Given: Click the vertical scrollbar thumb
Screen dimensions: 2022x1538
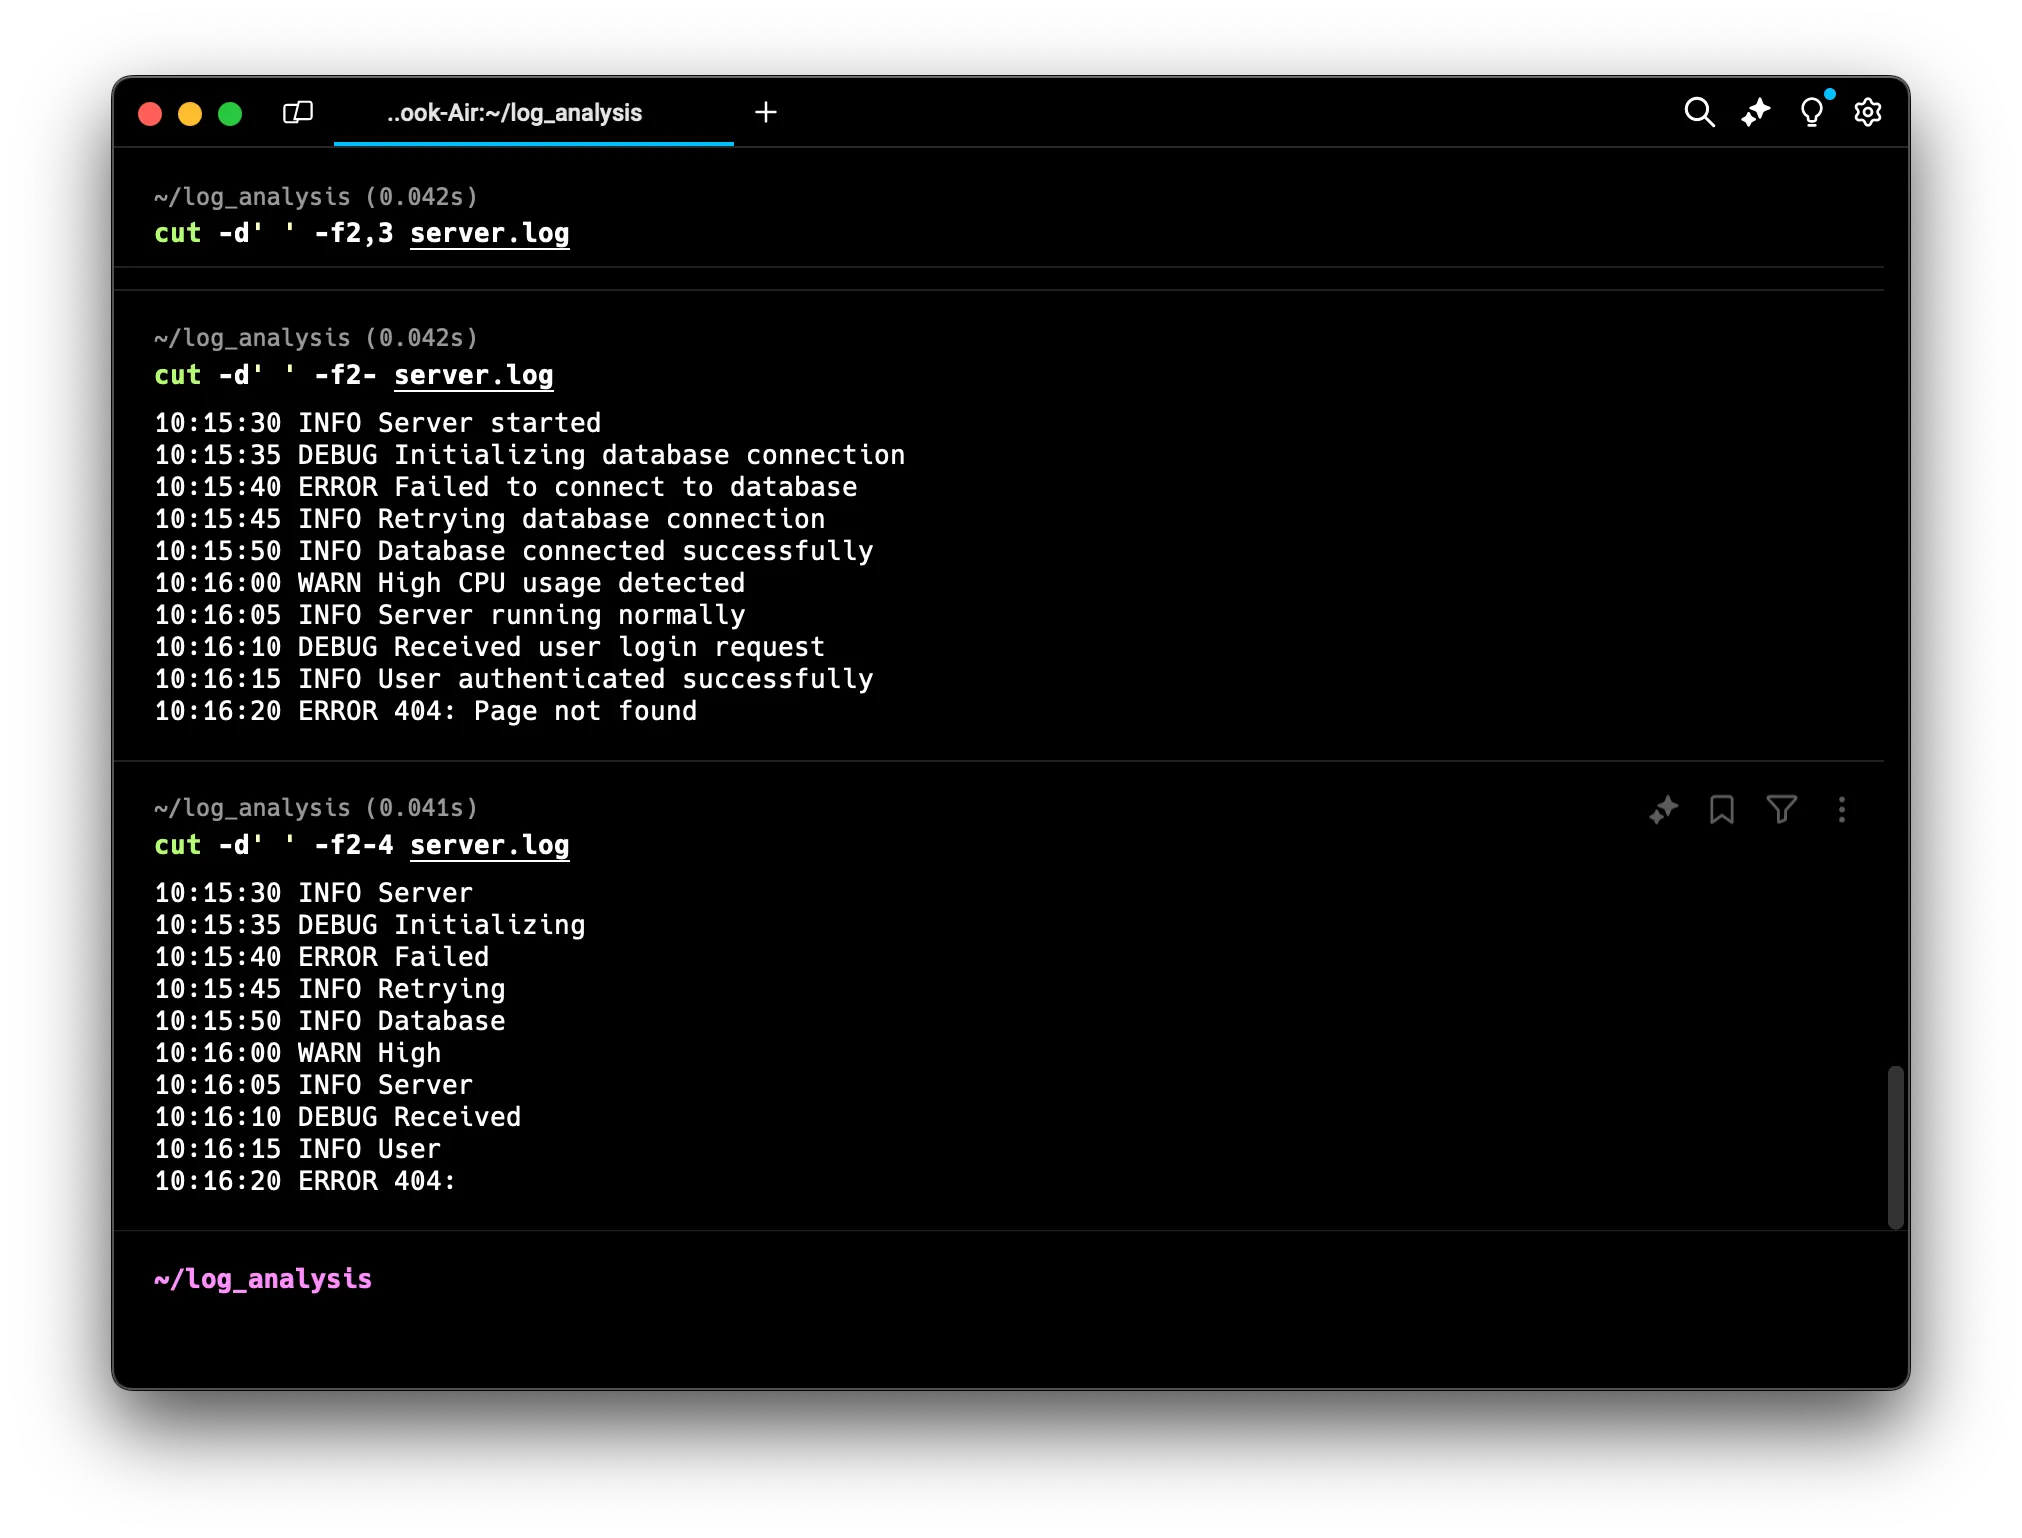Looking at the screenshot, I should coord(1895,1146).
